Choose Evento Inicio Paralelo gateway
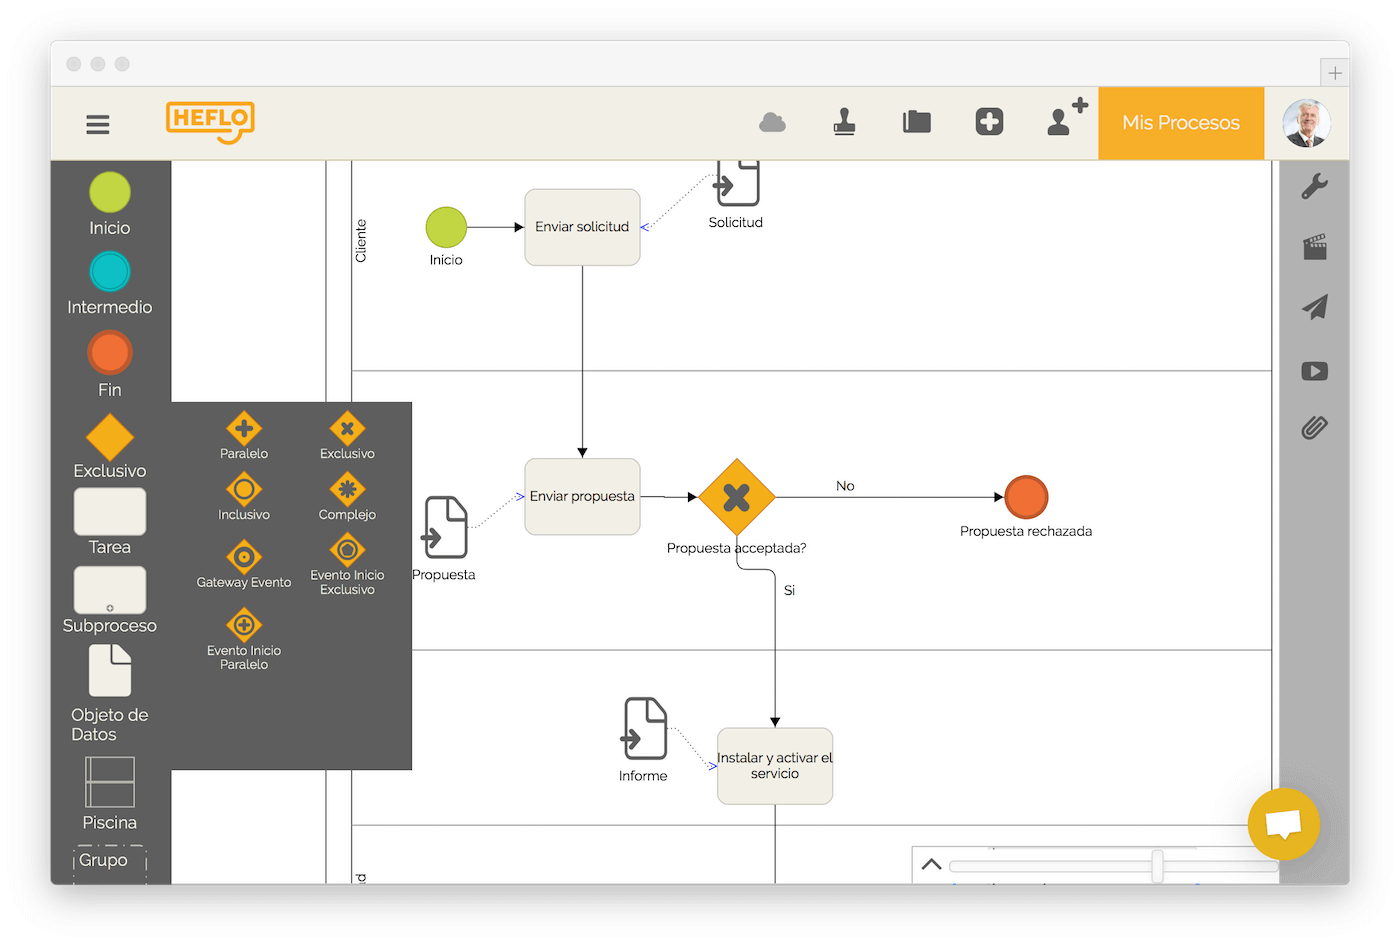Viewport: 1400px width, 945px height. click(x=244, y=625)
